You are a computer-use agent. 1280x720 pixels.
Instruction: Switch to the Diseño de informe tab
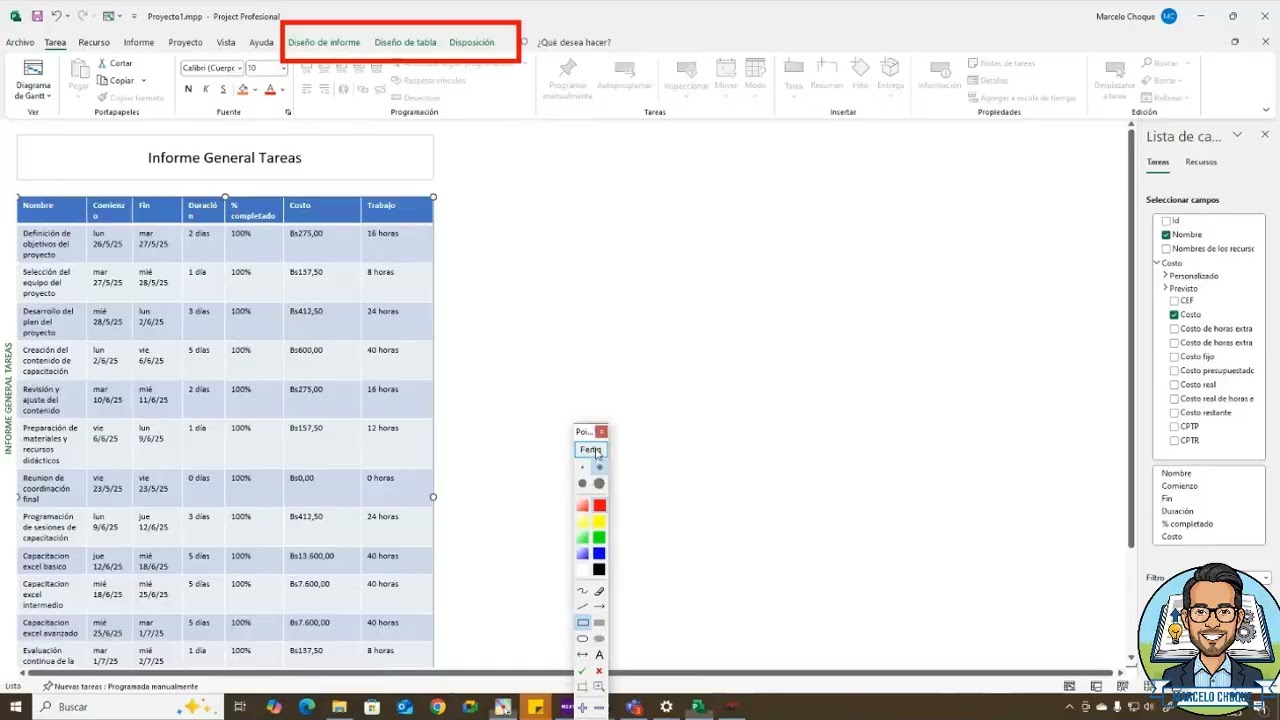[x=324, y=42]
